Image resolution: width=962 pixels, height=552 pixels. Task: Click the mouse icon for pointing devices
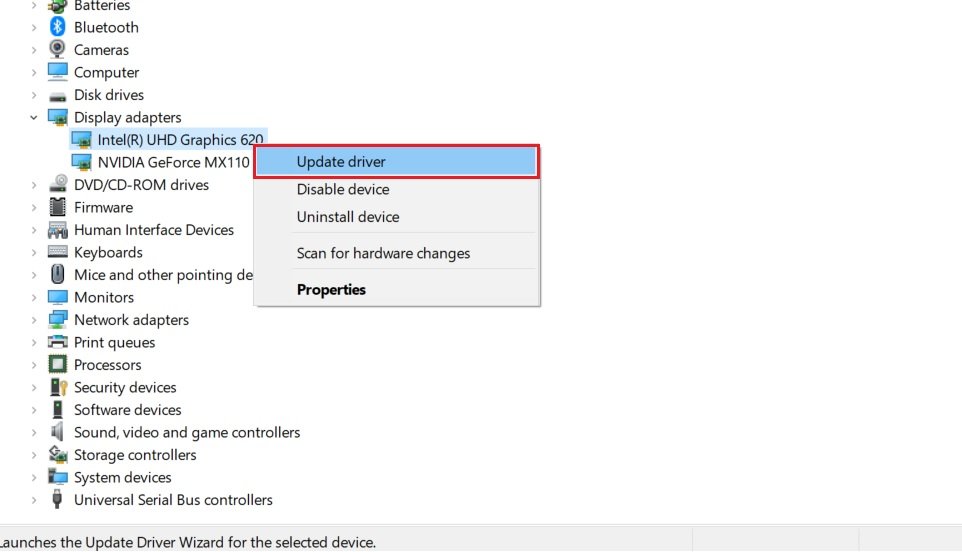coord(58,274)
